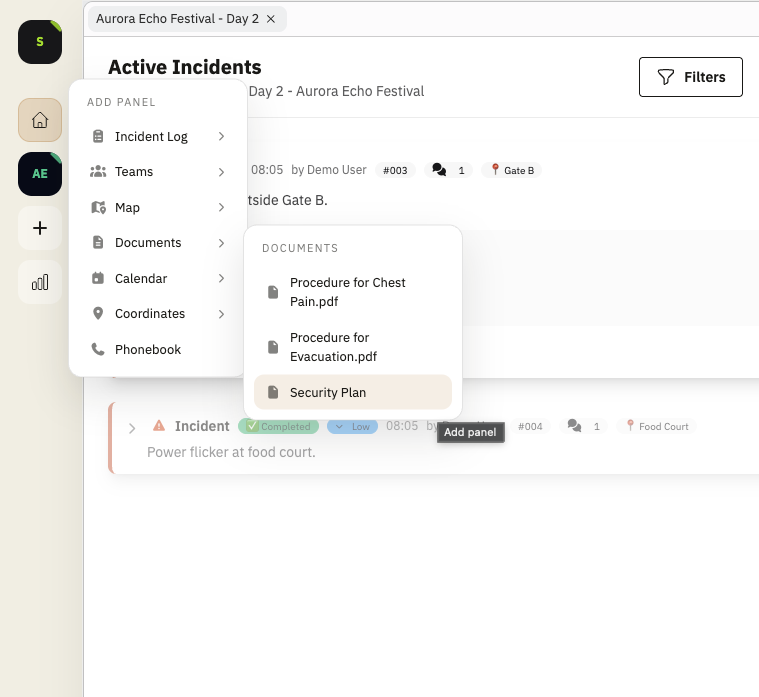
Task: Click the Teams people icon
Action: 98,171
